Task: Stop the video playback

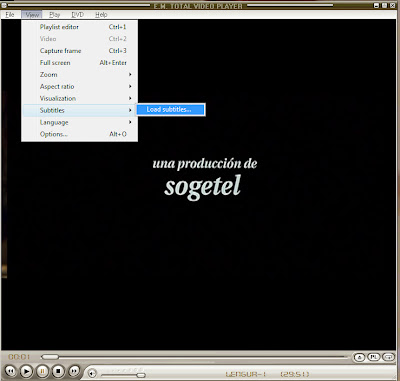Action: click(x=58, y=371)
